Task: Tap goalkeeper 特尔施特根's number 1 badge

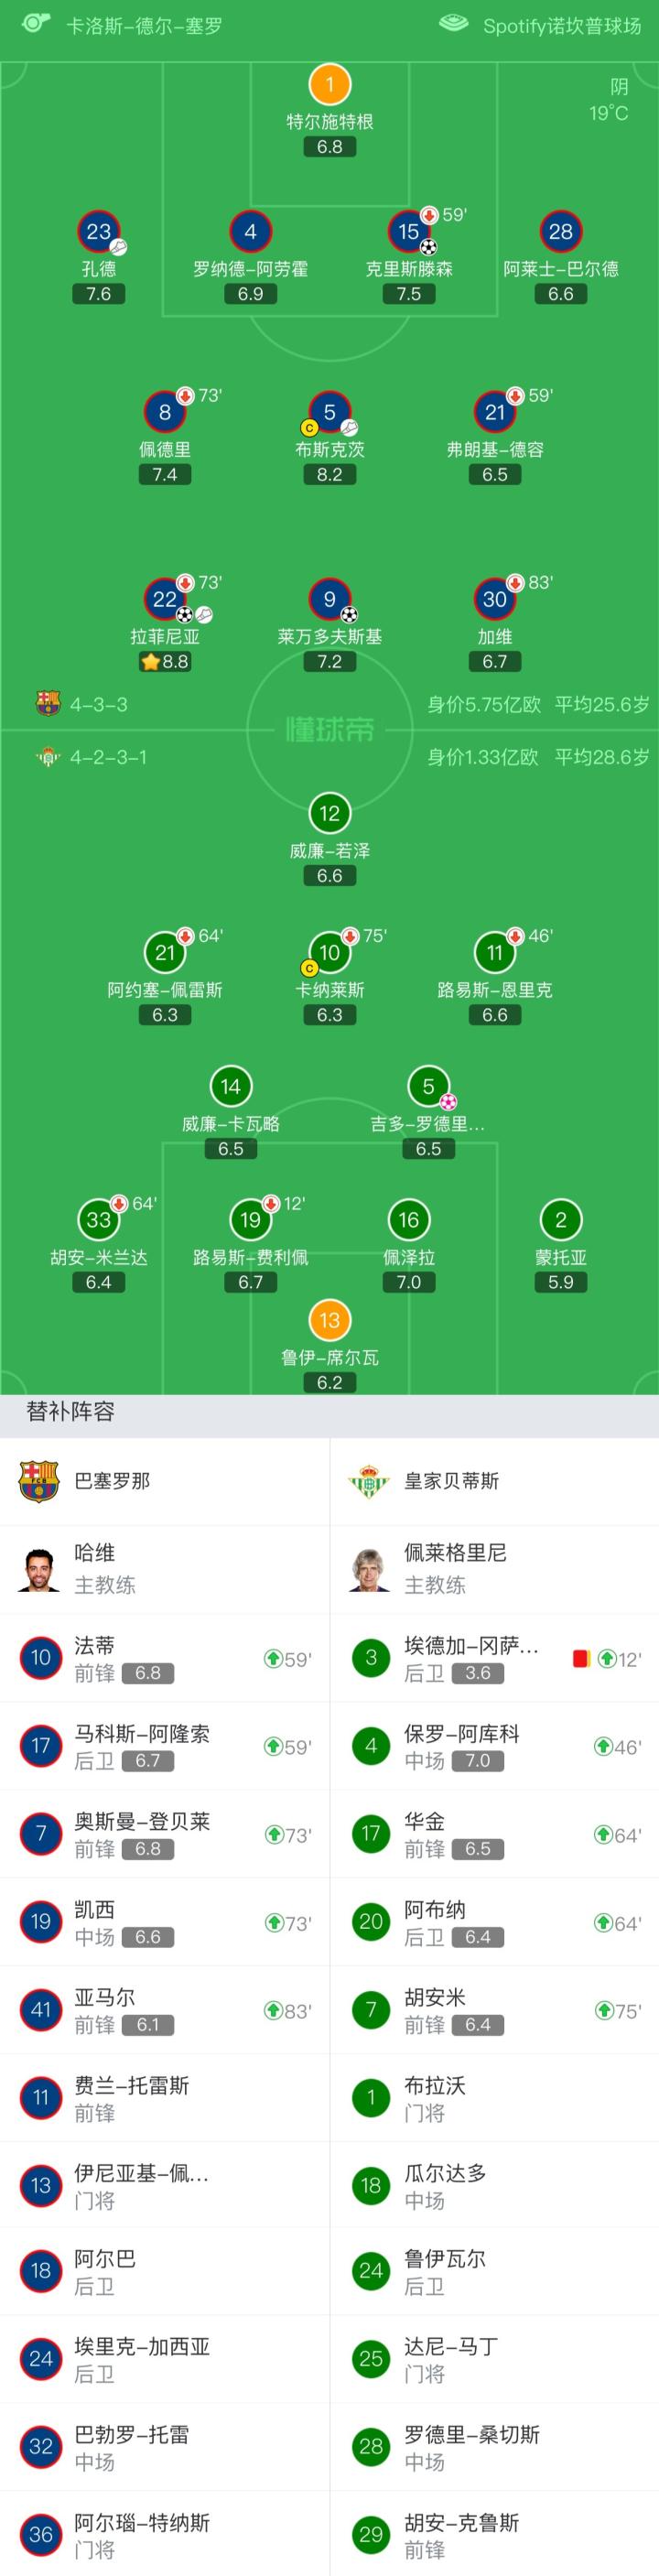Action: (329, 85)
